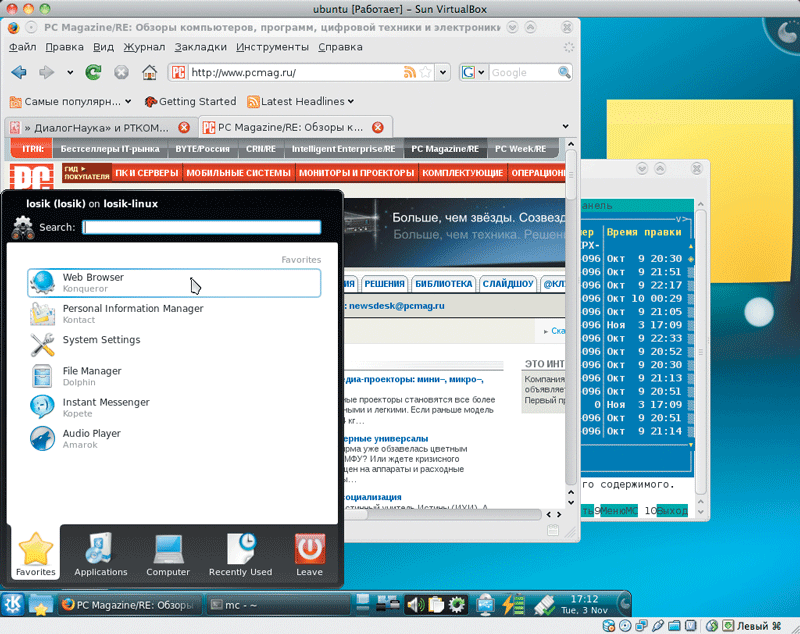800x634 pixels.
Task: Open Leave tab in Kickoff menu
Action: [309, 554]
